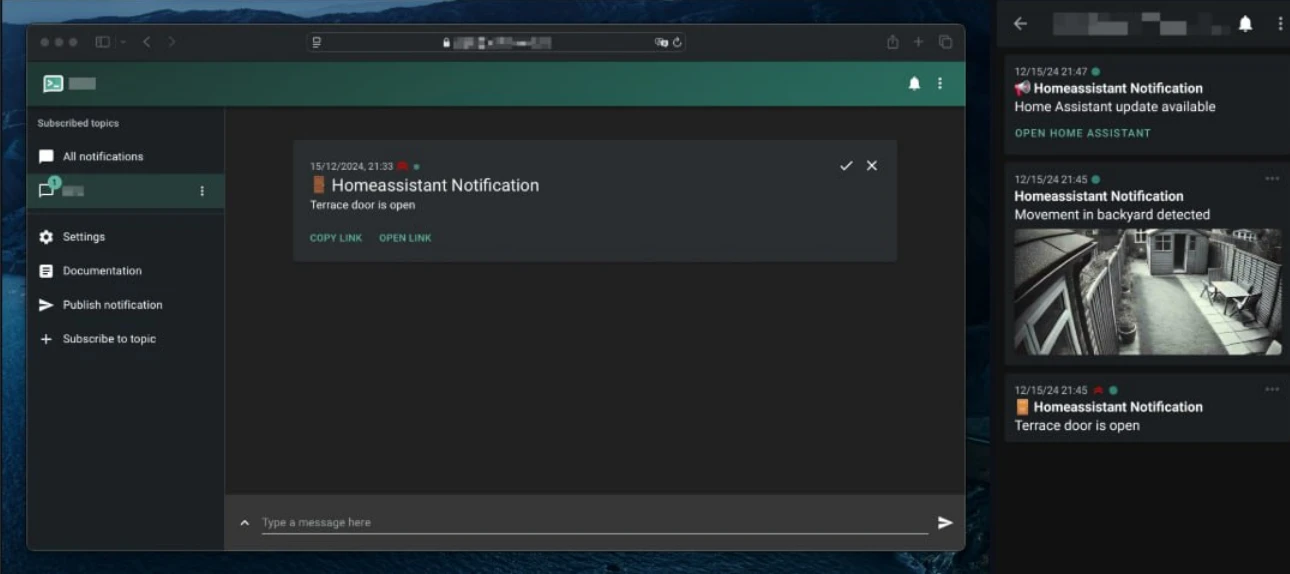1290x574 pixels.
Task: Open the backyard camera image thumbnail
Action: tap(1148, 292)
